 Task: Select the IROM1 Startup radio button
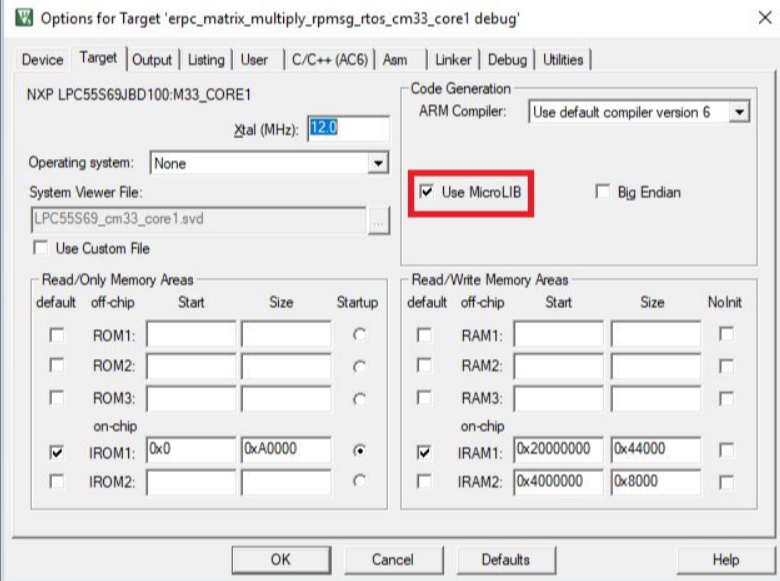pos(359,452)
